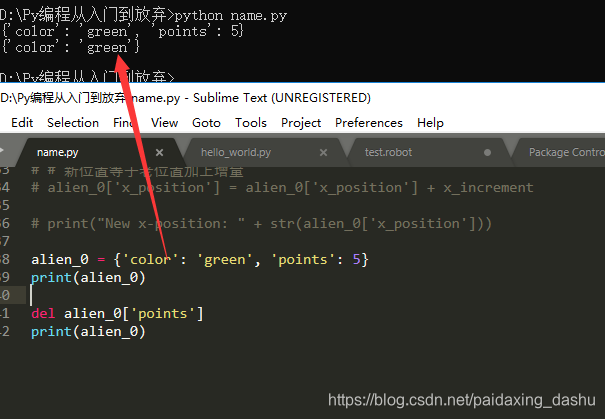This screenshot has width=605, height=419.
Task: Click the unsaved dot on test.robot tab
Action: click(x=487, y=153)
